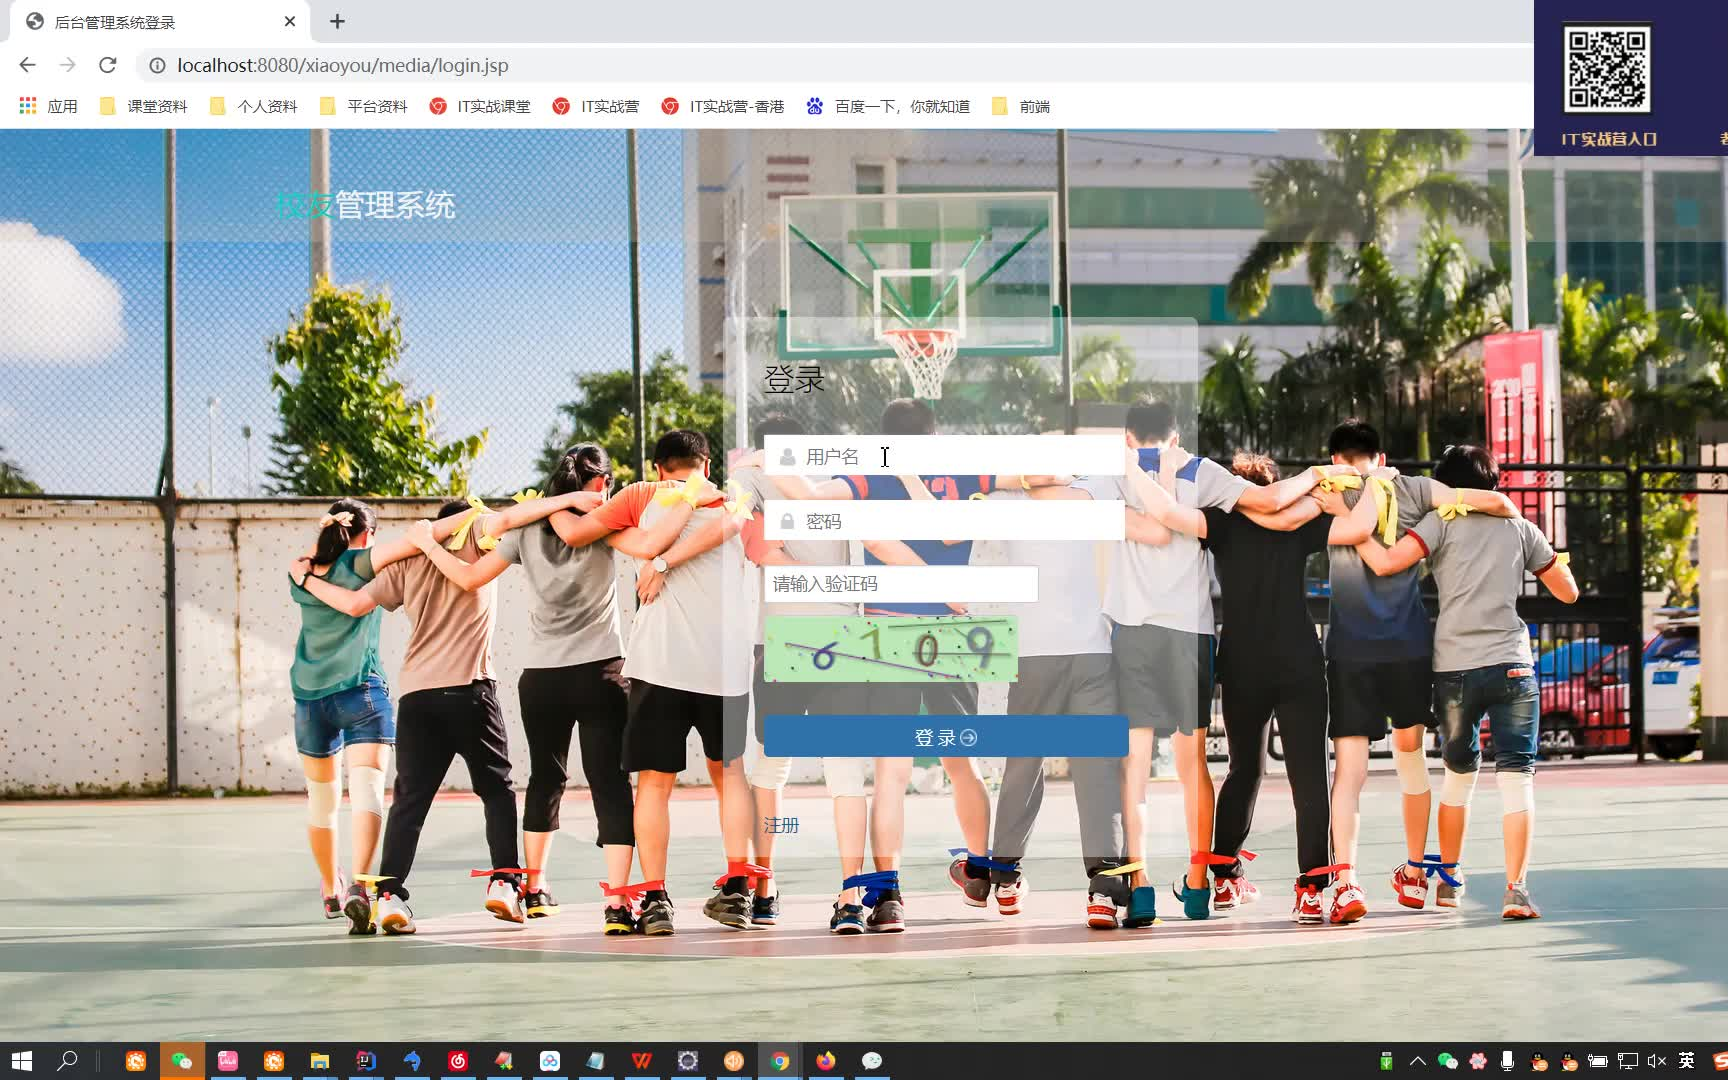Open the 个人资料 bookmark folder
Viewport: 1728px width, 1080px height.
(254, 106)
